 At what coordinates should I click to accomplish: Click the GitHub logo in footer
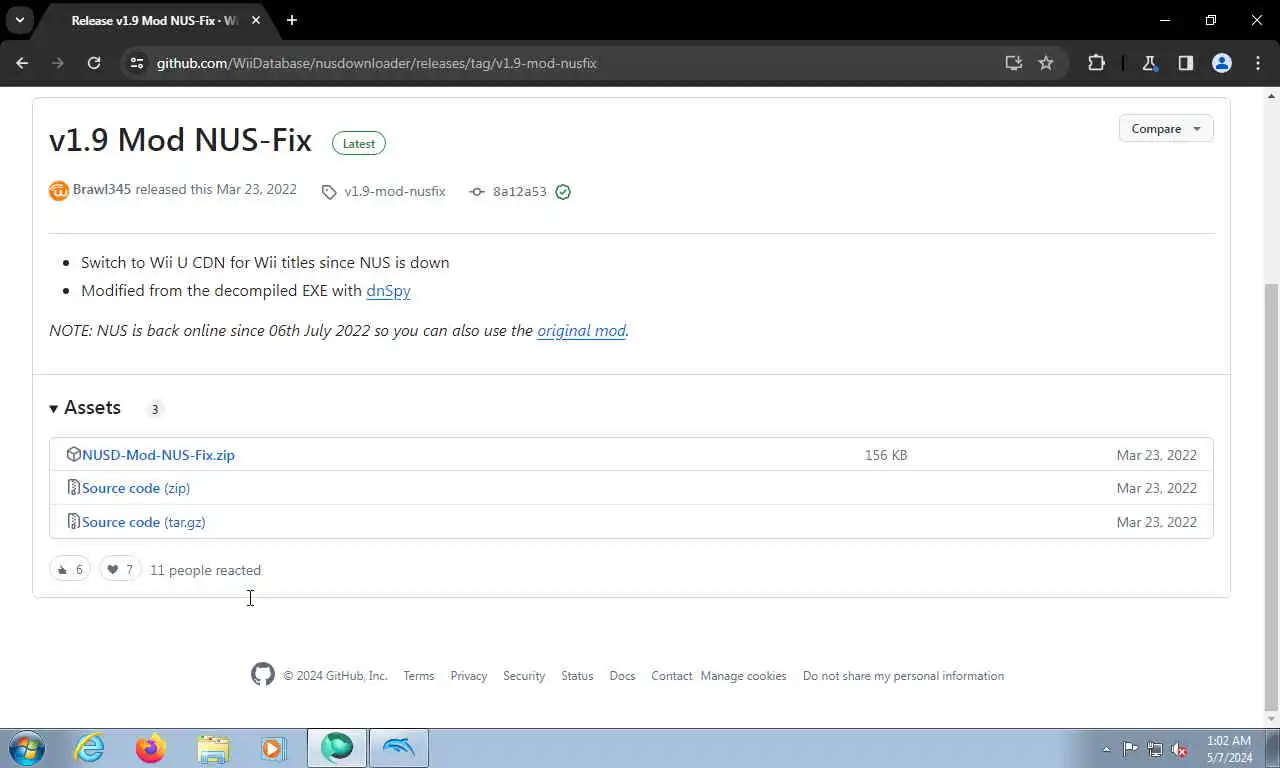pyautogui.click(x=263, y=675)
